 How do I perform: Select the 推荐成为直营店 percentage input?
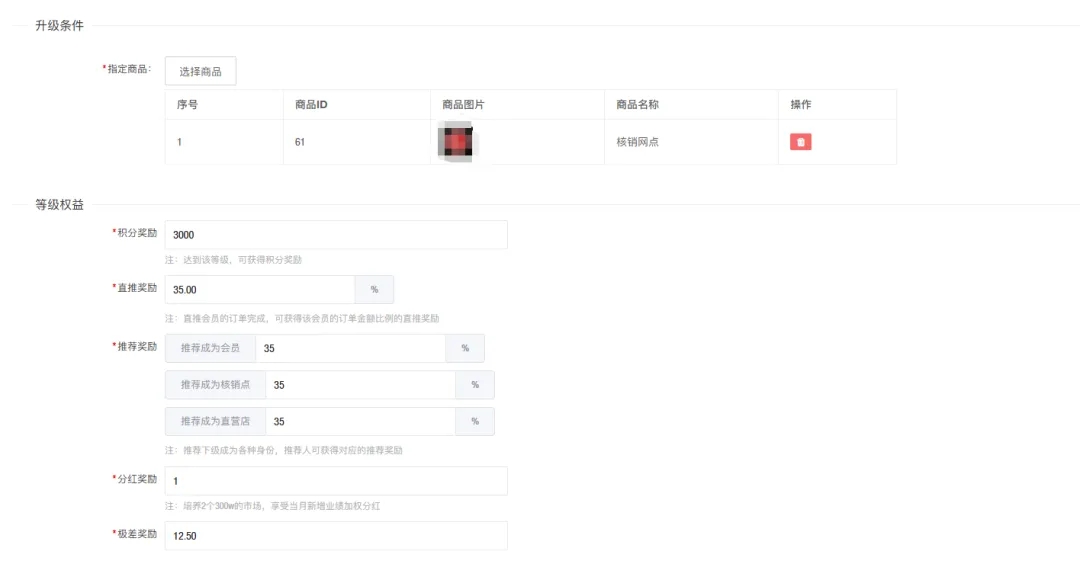coord(360,422)
